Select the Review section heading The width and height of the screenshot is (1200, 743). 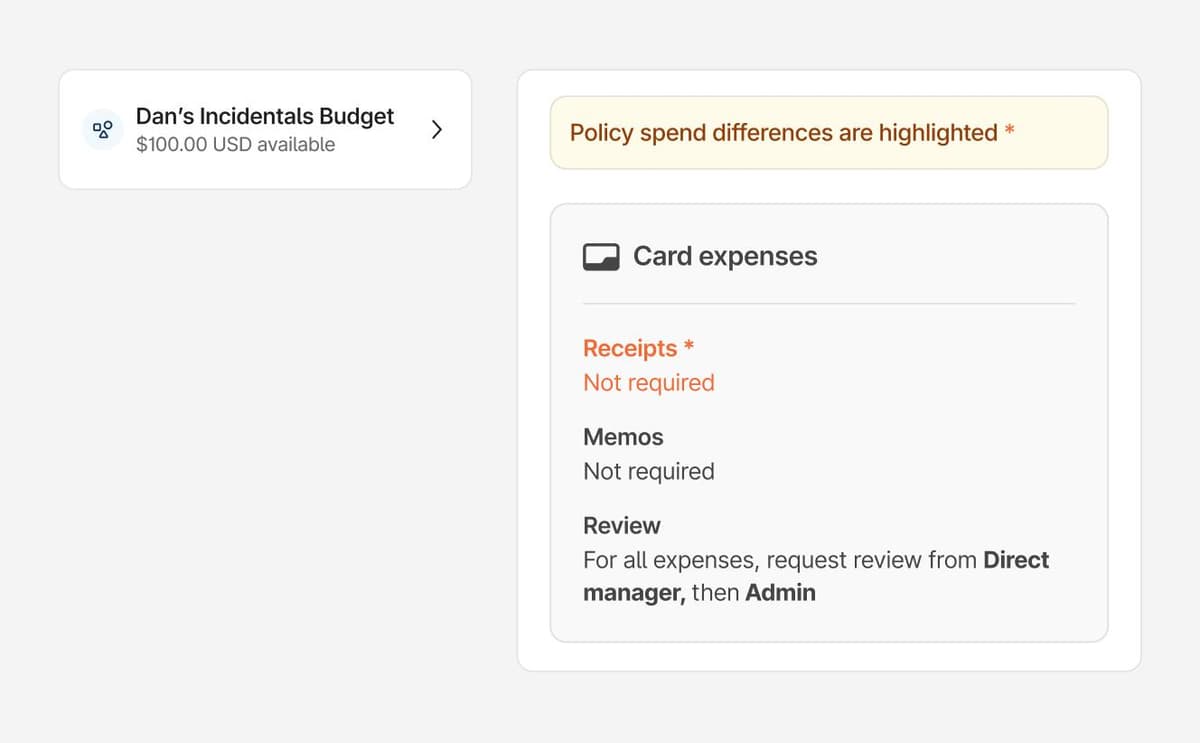point(621,525)
